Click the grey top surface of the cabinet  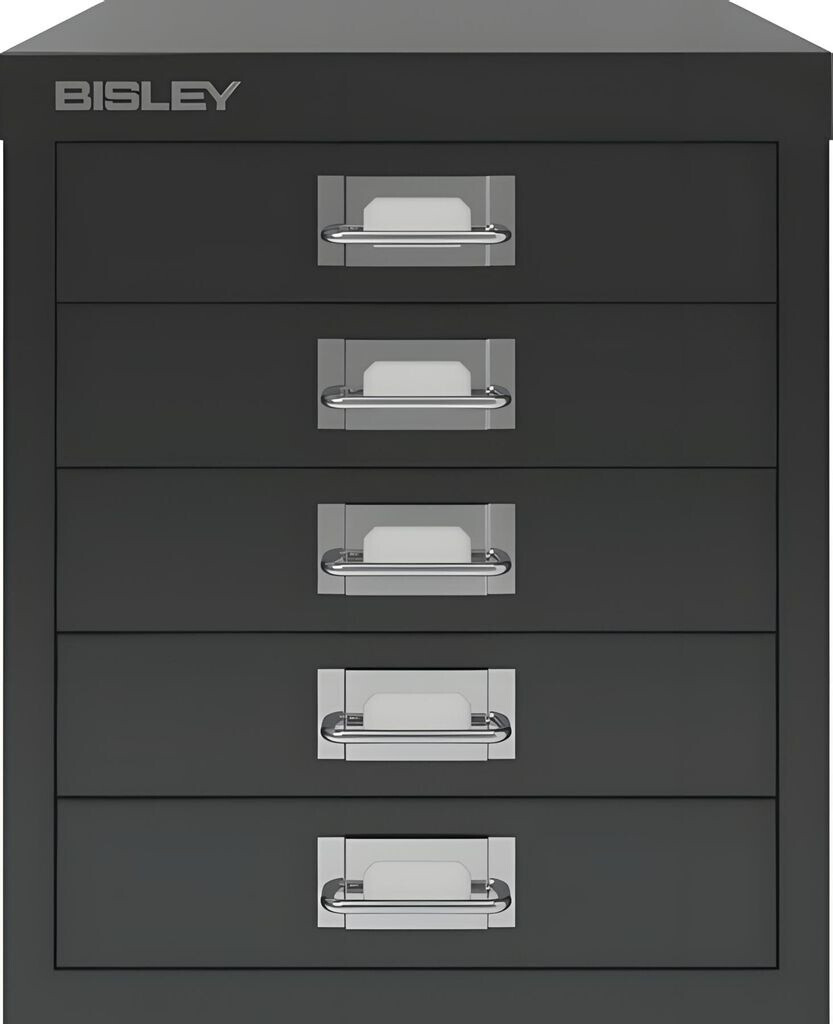416,27
